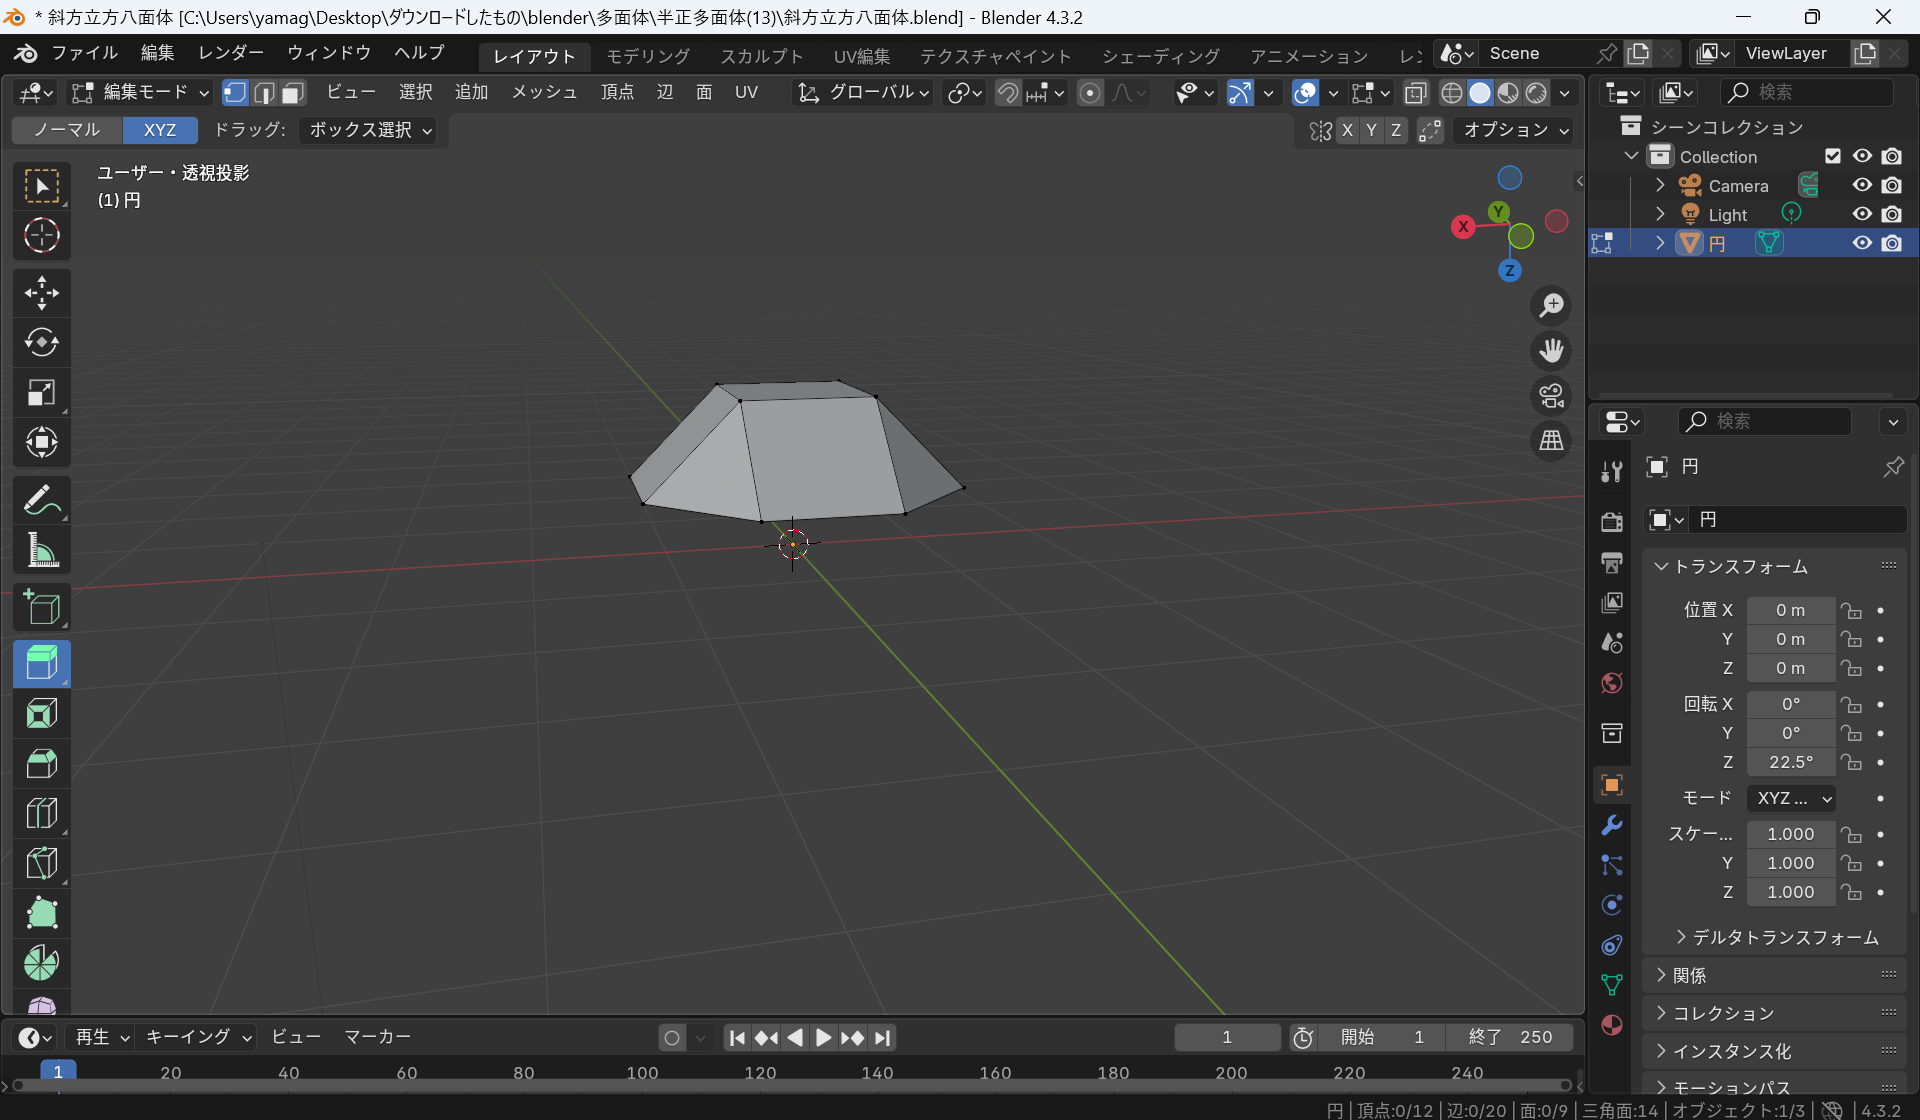
Task: Select the Loop Cut tool
Action: click(41, 813)
